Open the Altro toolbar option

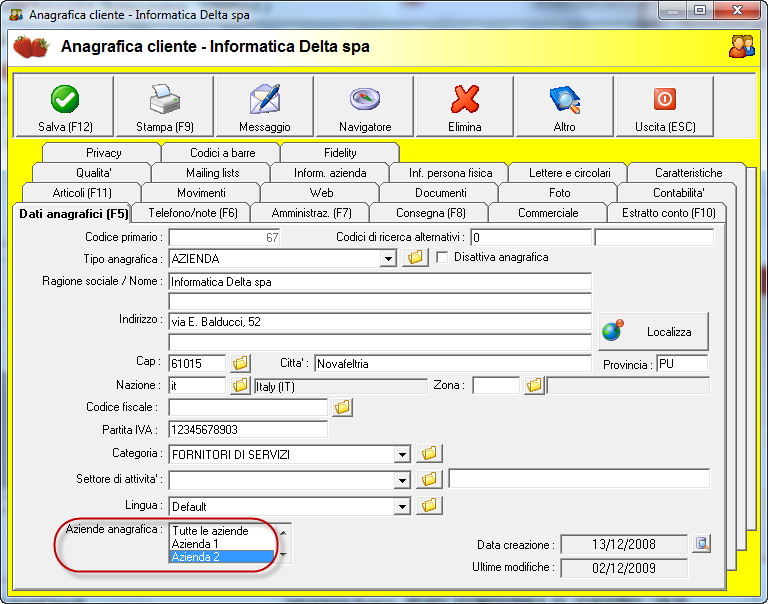coord(565,106)
